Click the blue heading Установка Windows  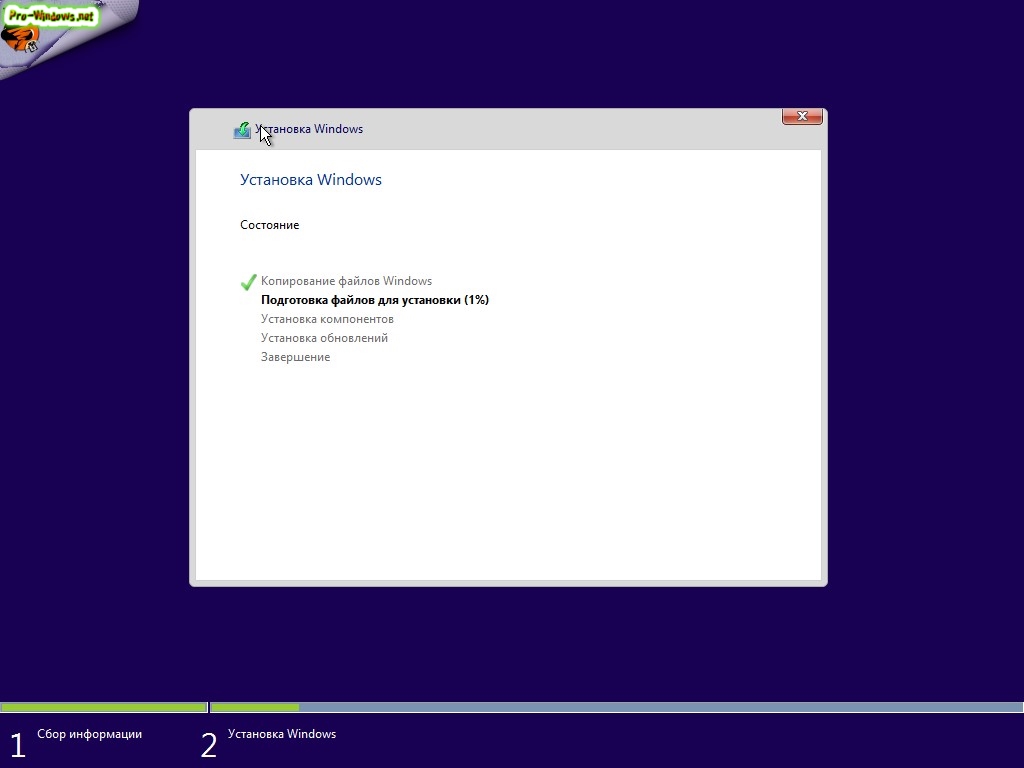[311, 180]
